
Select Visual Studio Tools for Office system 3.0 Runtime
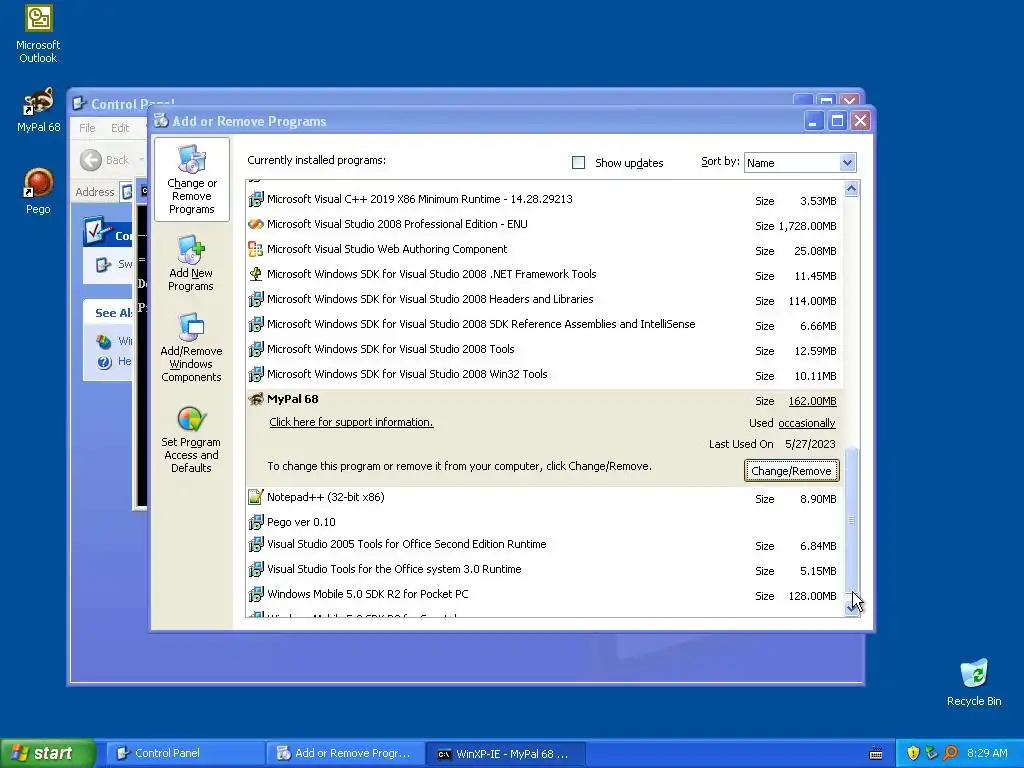click(x=543, y=569)
